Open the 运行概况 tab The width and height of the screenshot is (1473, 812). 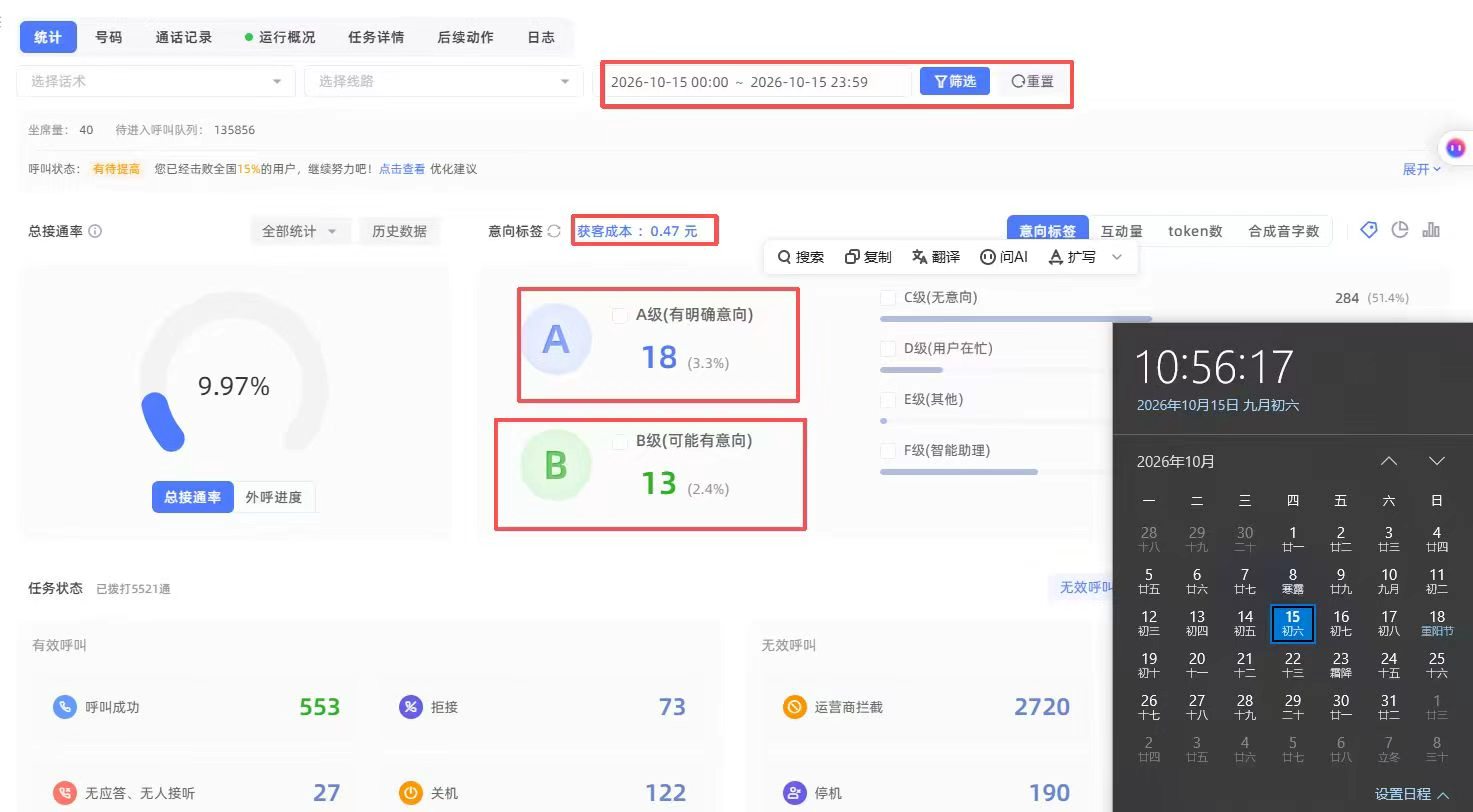[279, 37]
